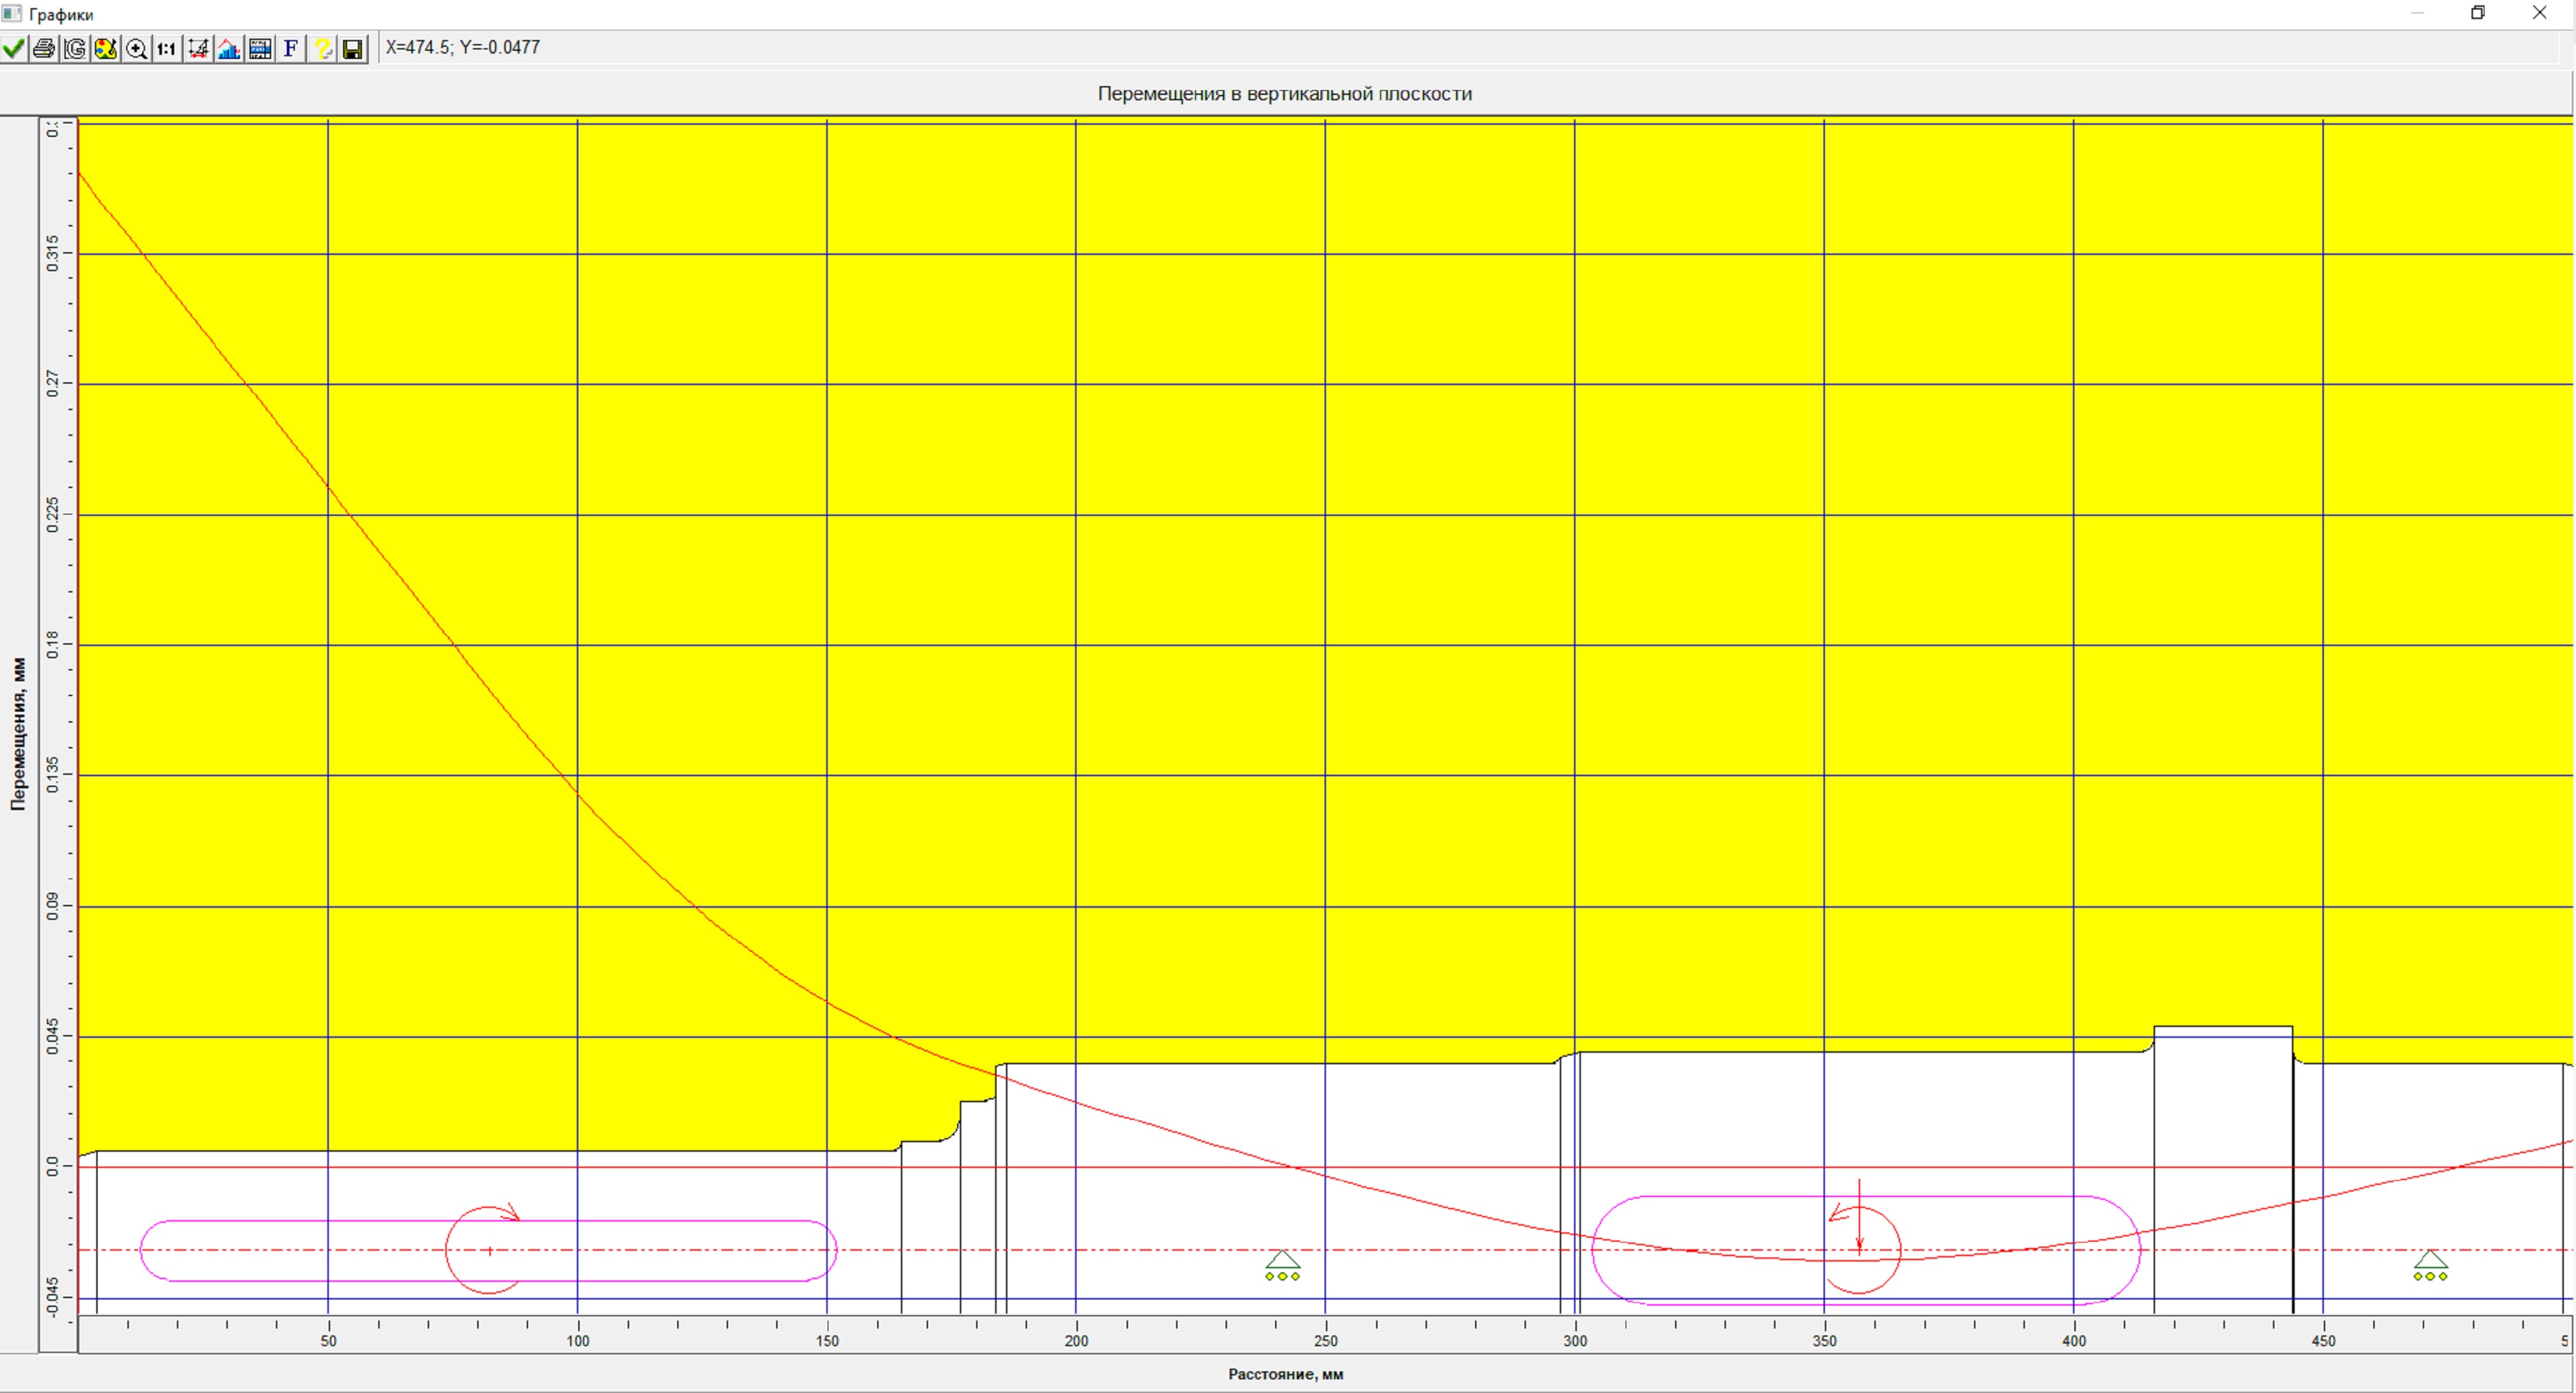The height and width of the screenshot is (1393, 2576).
Task: Restore the Графики window size
Action: (2478, 13)
